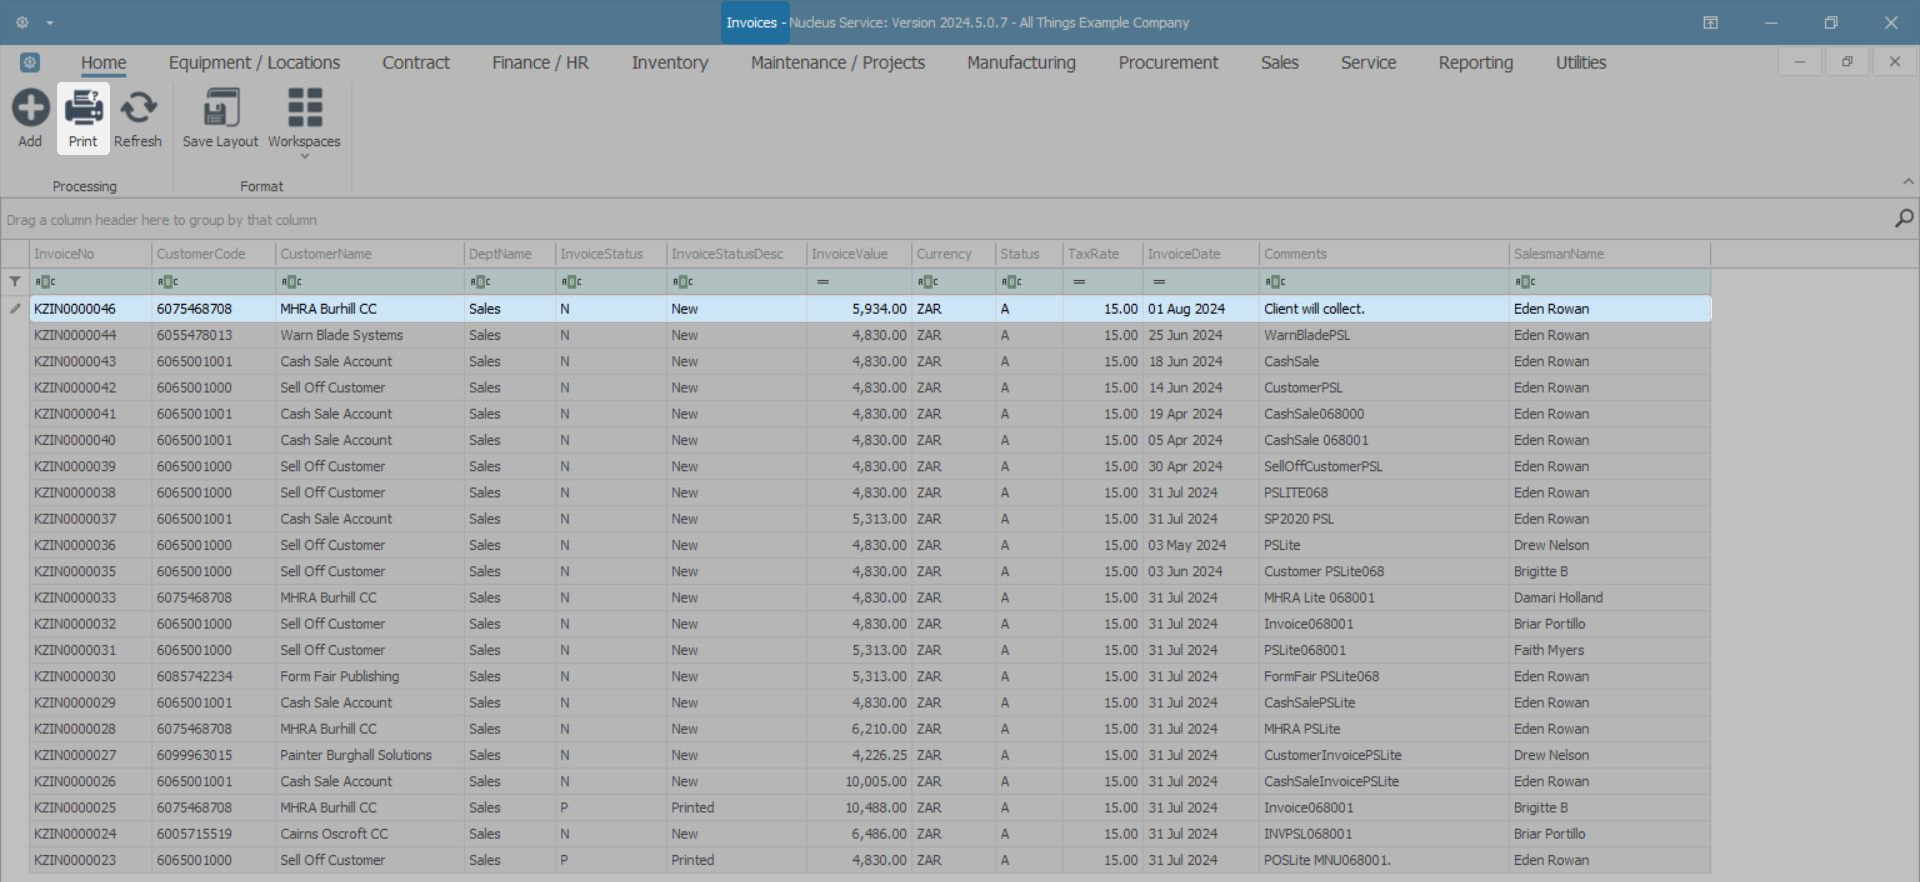Image resolution: width=1920 pixels, height=882 pixels.
Task: Sort by the InvoiceNo column header
Action: [90, 254]
